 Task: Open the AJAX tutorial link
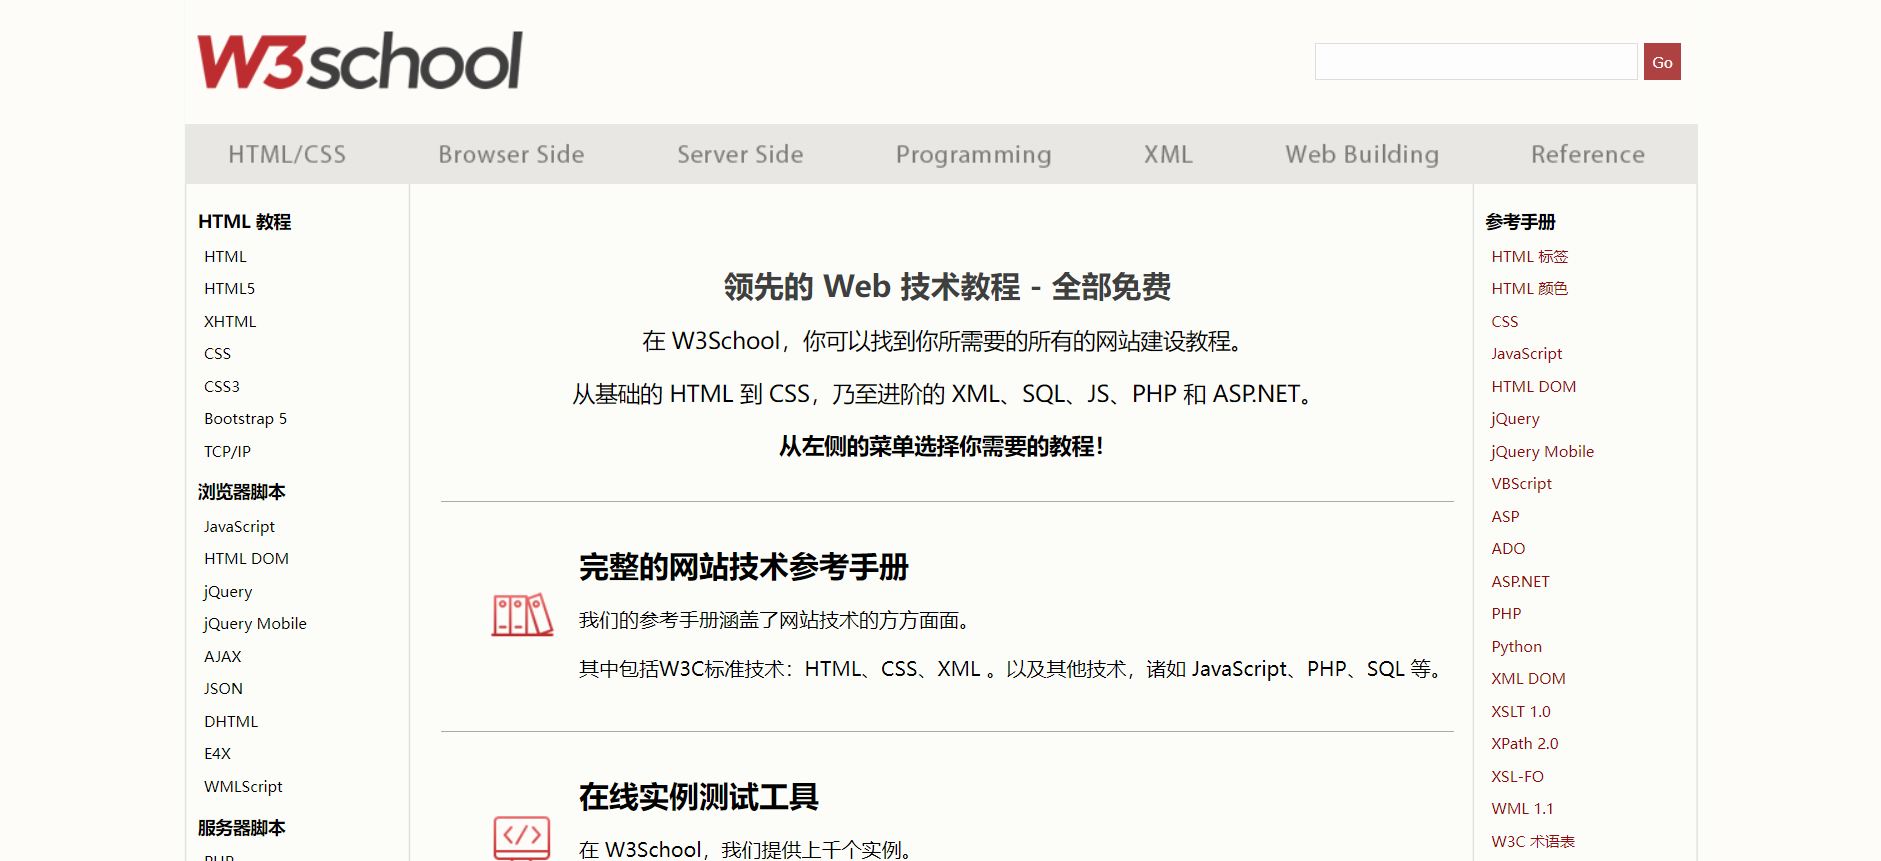tap(222, 657)
